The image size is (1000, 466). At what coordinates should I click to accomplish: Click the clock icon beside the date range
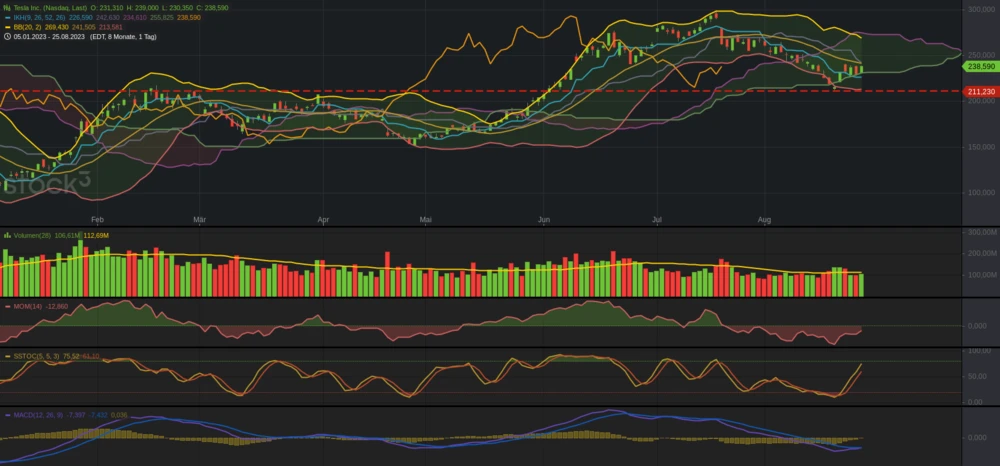click(x=7, y=35)
